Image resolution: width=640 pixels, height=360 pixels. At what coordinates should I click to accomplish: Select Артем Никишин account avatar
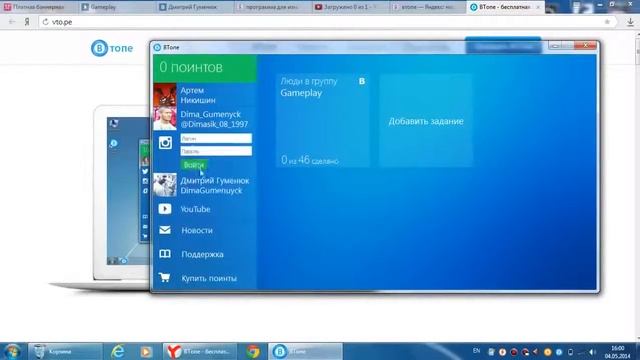(165, 95)
